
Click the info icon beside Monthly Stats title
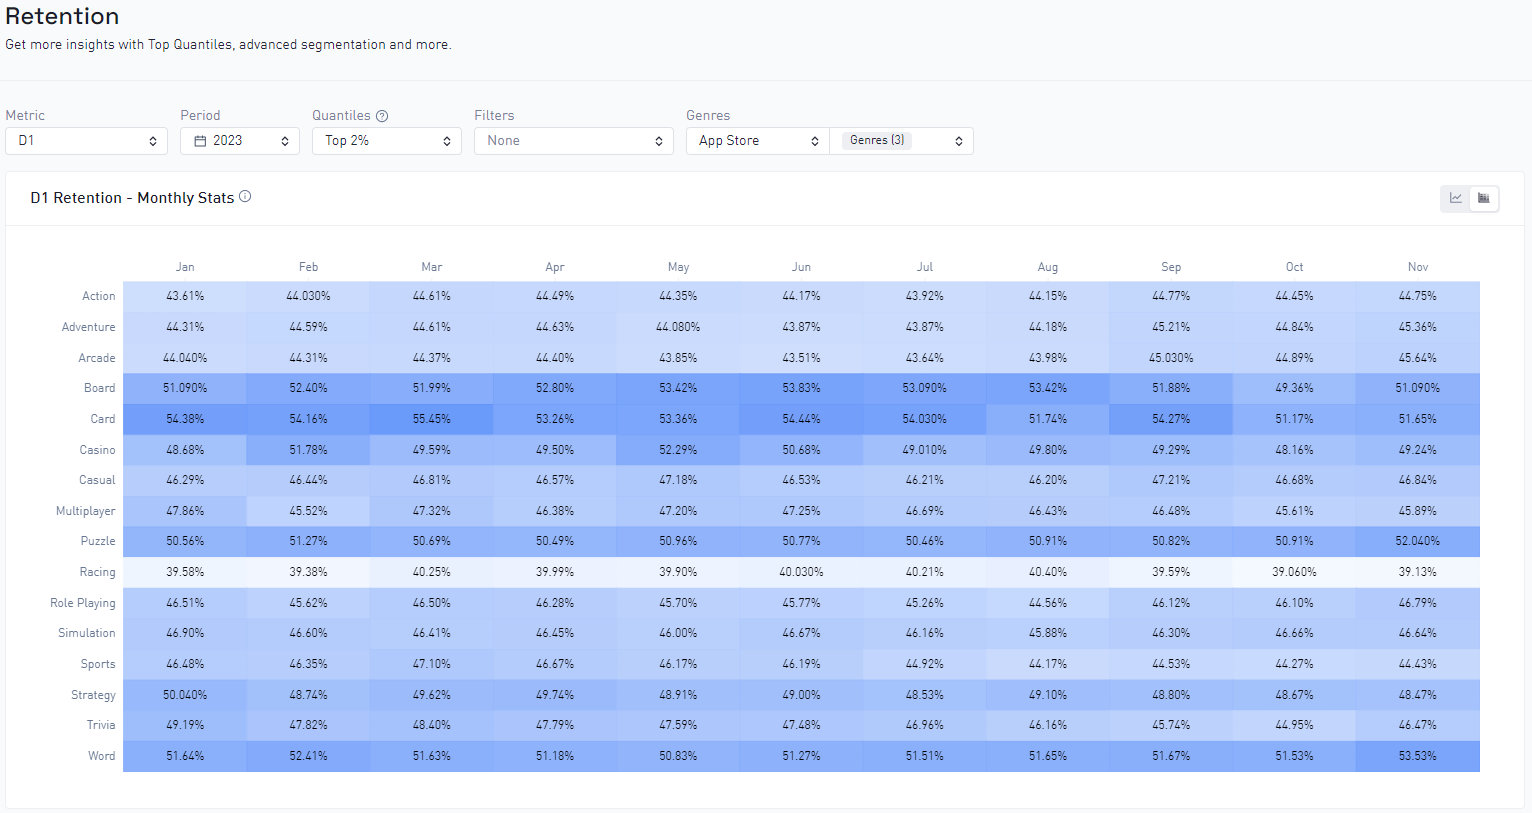pos(245,197)
